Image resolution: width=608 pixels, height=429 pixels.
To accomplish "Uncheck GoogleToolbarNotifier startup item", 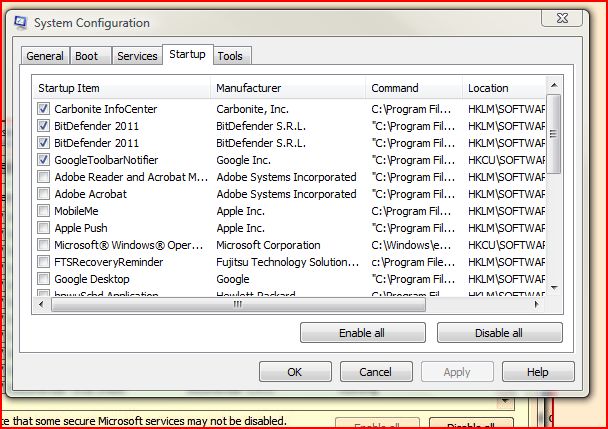I will coord(43,160).
